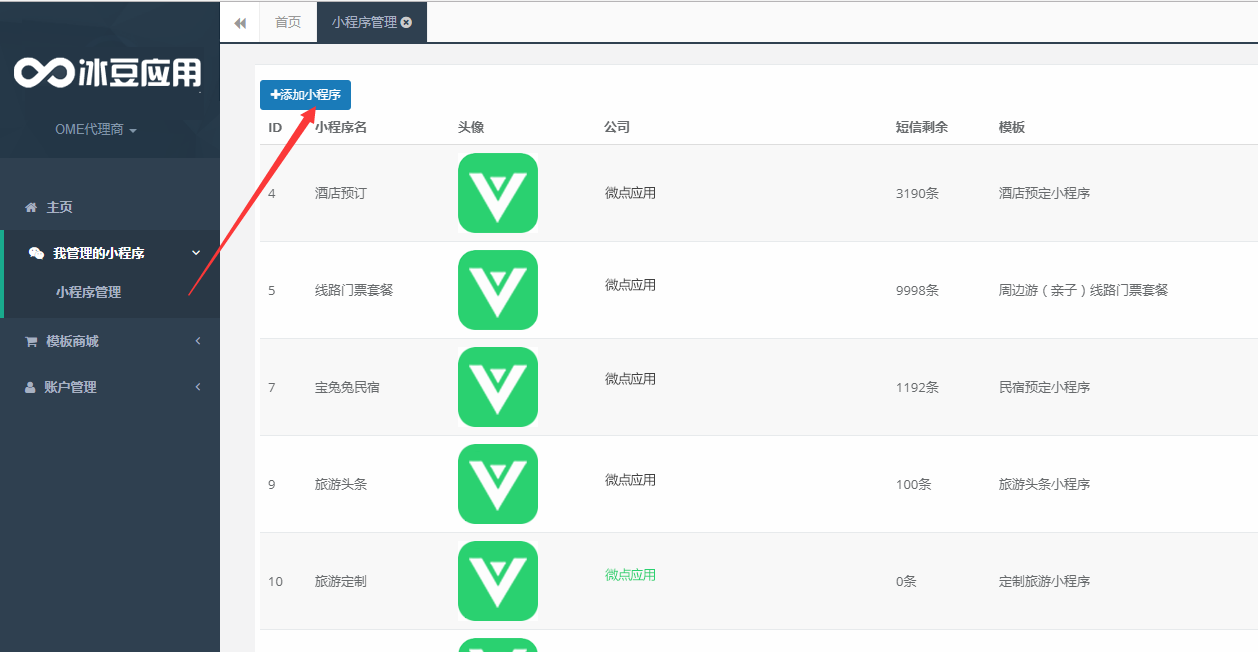Click the 酒店预定小程序 template cell
Viewport: 1258px width, 652px height.
[1044, 193]
